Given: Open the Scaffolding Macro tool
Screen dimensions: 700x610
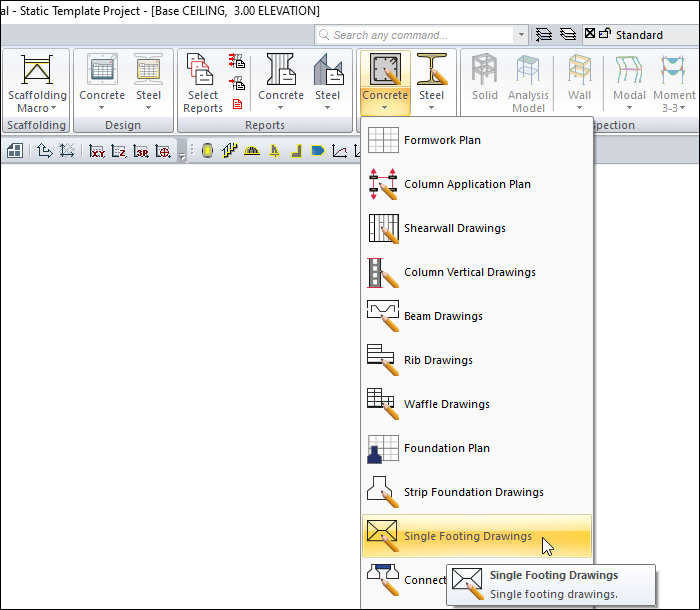Looking at the screenshot, I should [36, 84].
